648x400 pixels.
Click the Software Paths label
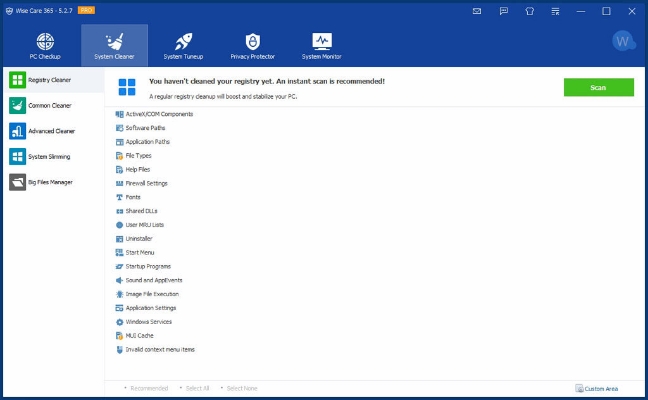[145, 128]
